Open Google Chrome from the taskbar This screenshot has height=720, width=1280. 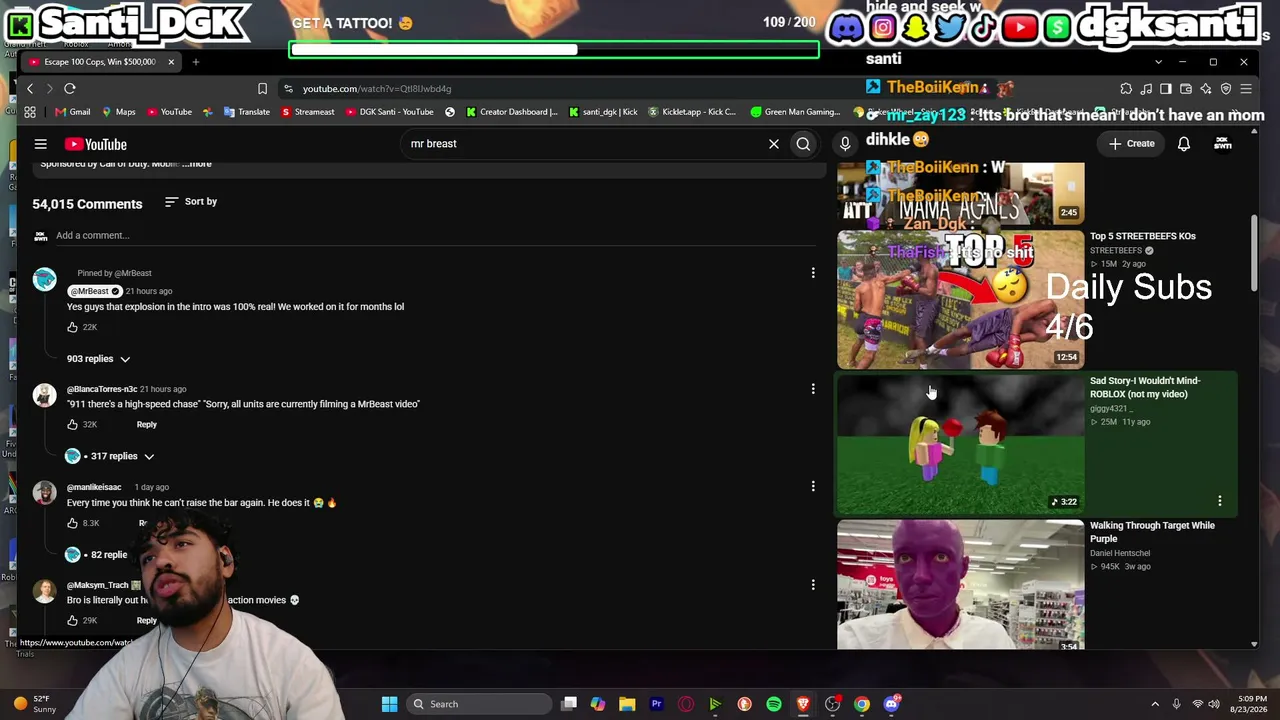point(862,704)
